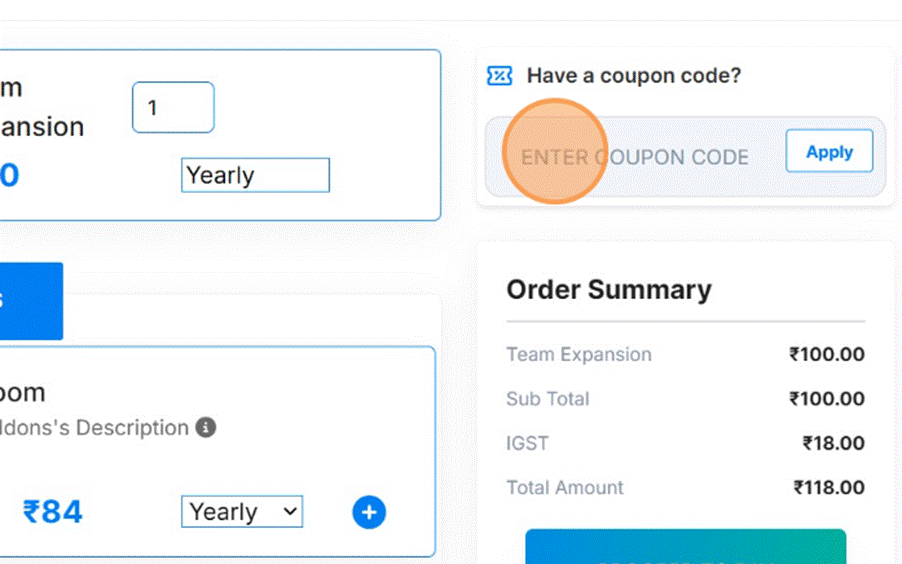This screenshot has width=902, height=564.
Task: Select the blue tab above the addon card
Action: pos(30,301)
